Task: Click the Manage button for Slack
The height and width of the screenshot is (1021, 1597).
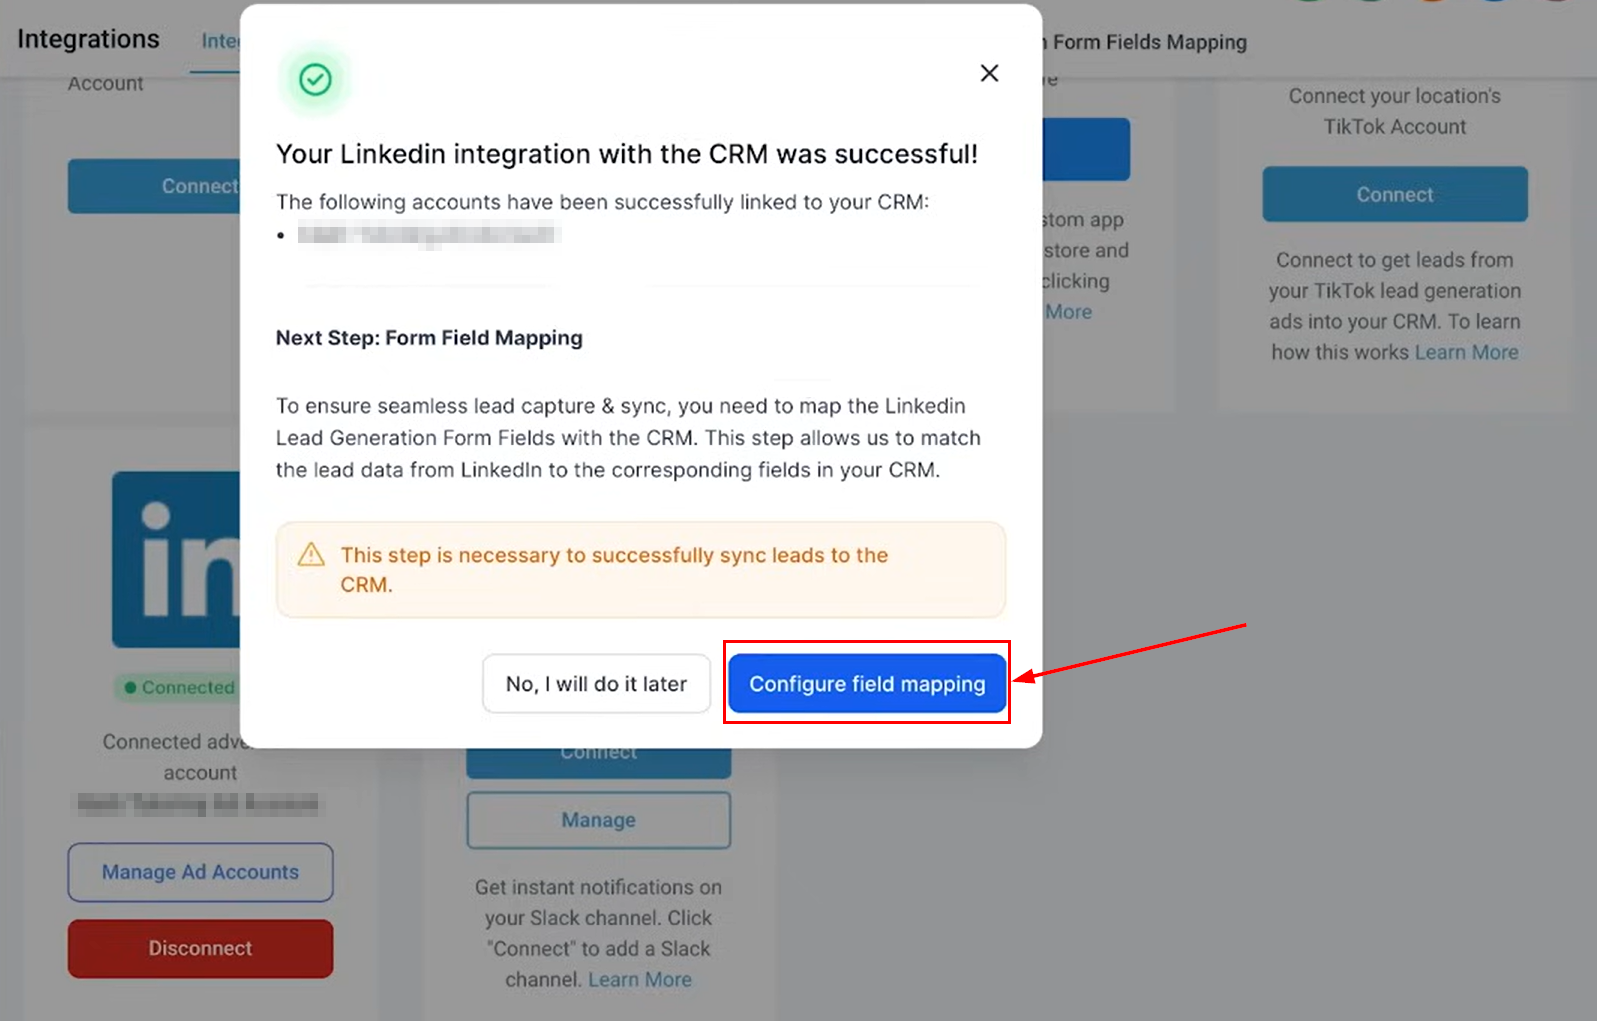Action: [598, 820]
